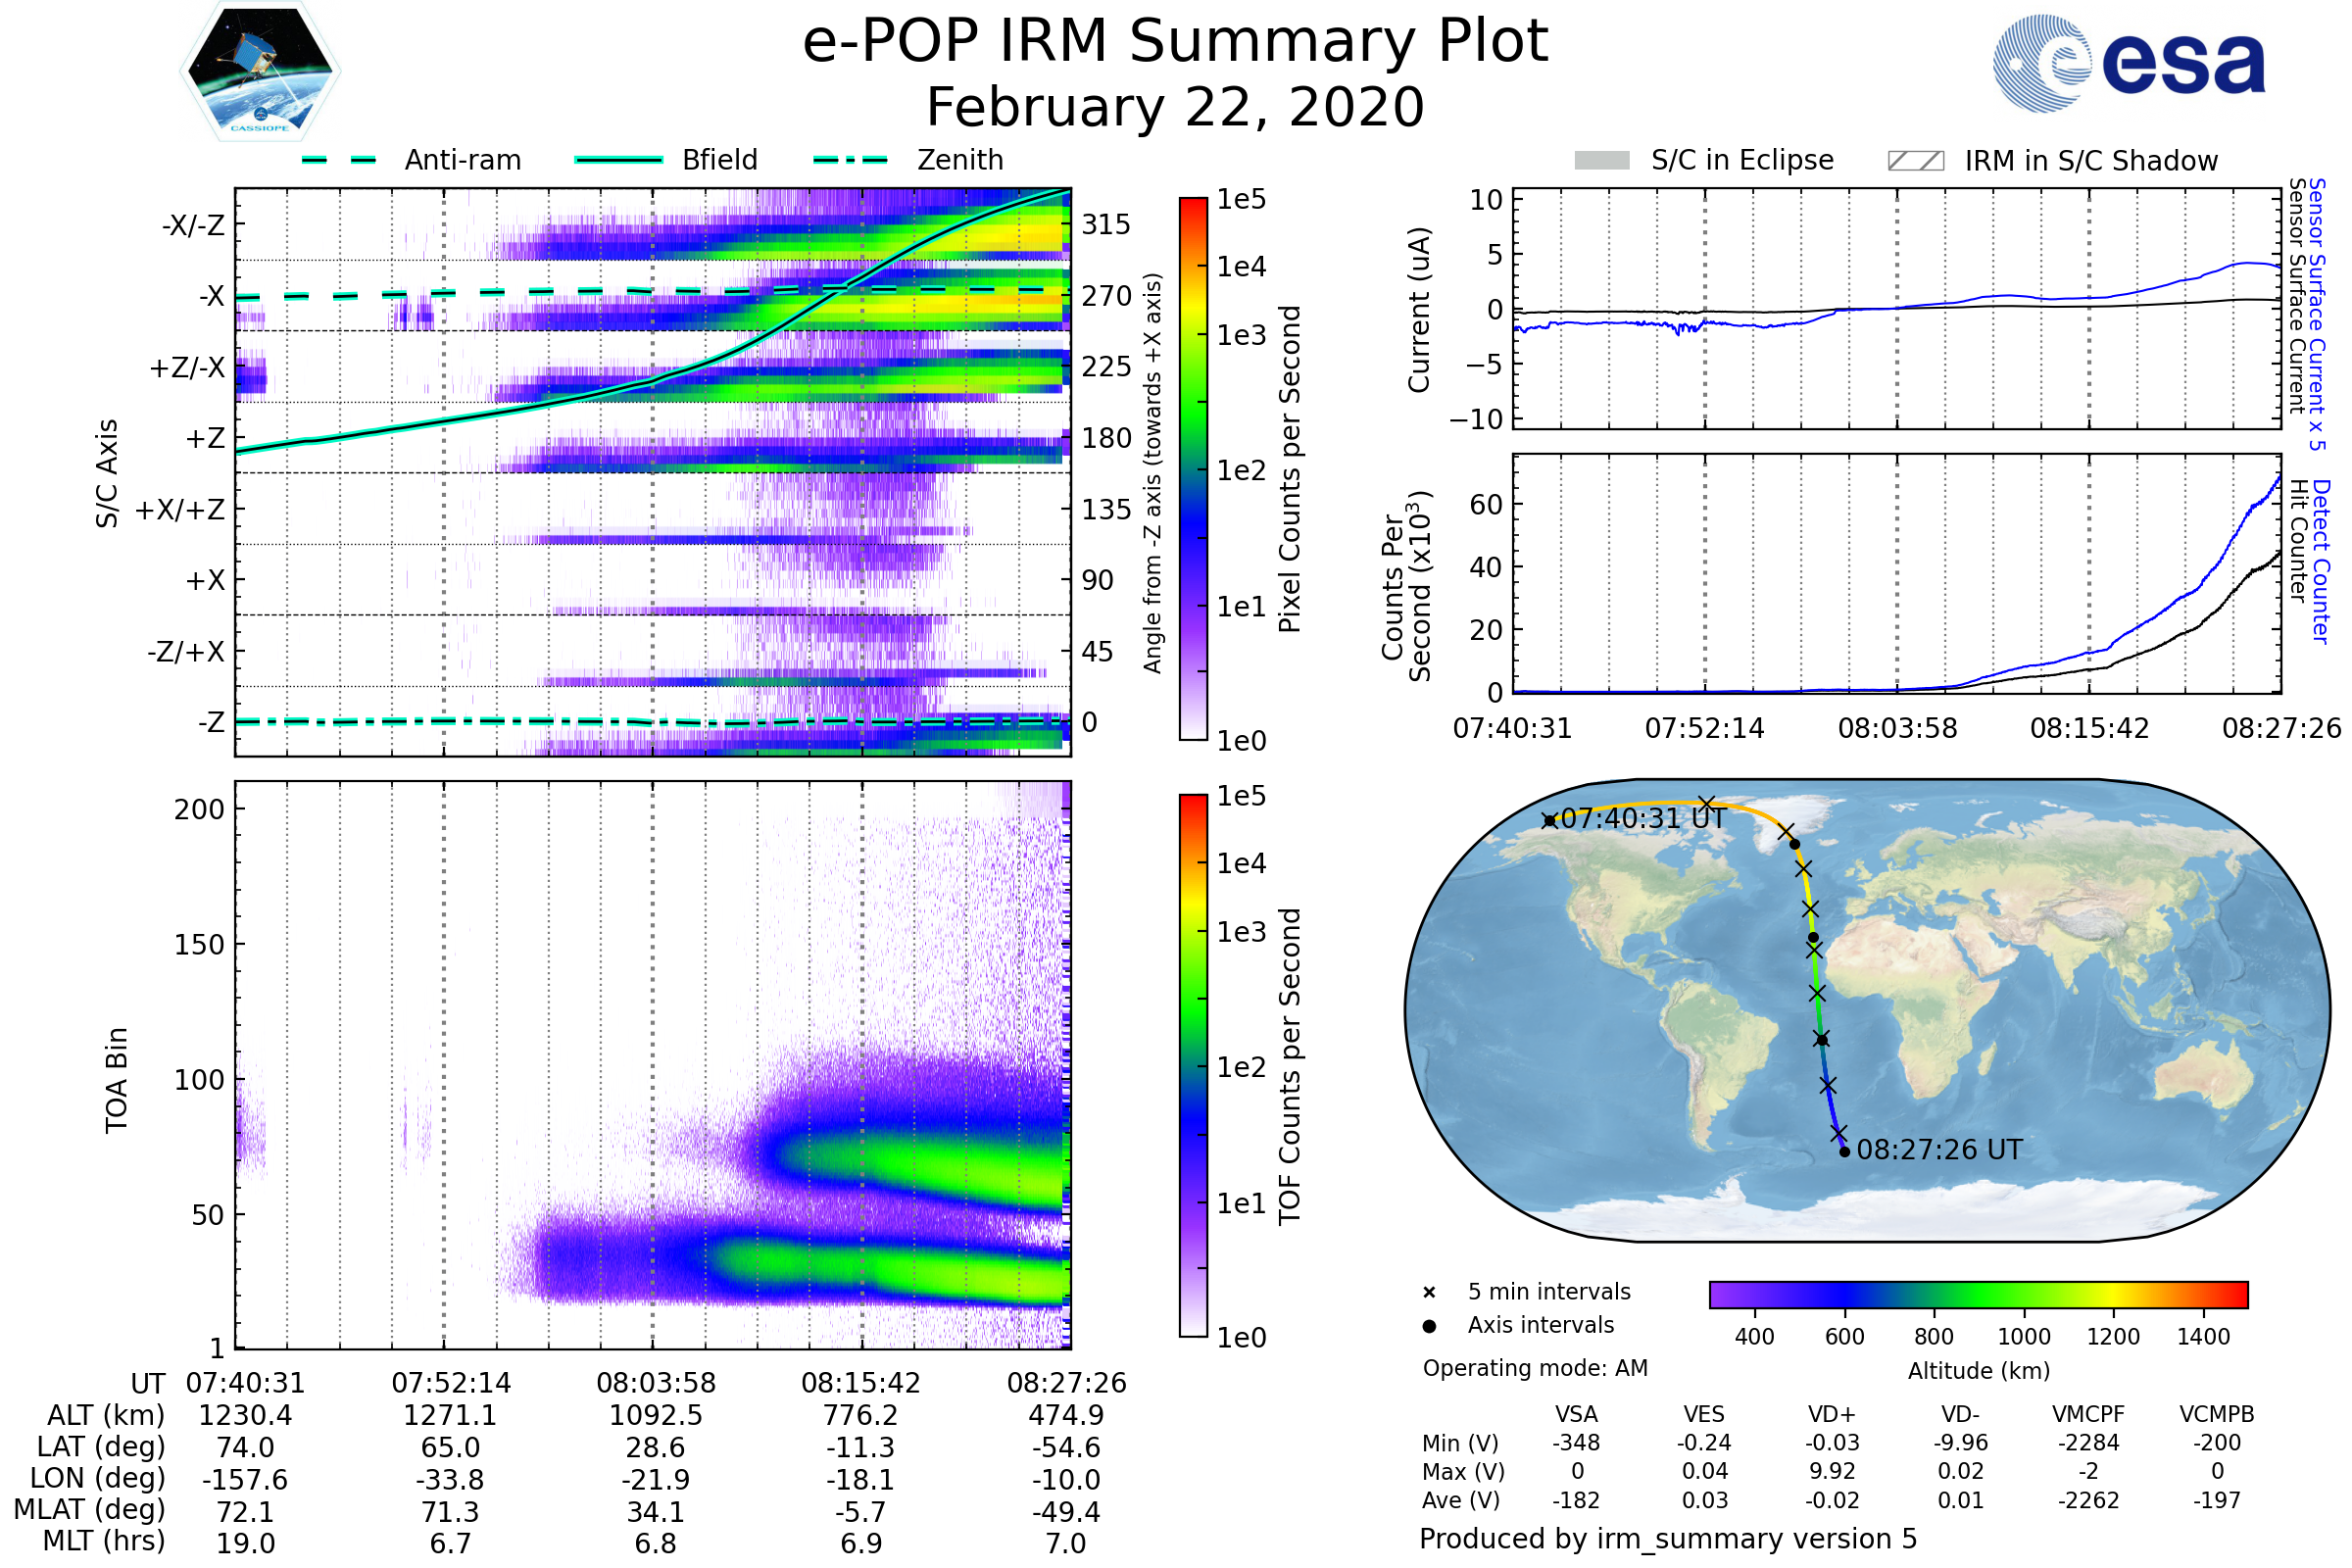Click the TOF Counts per Second colorbar
This screenshot has width=2352, height=1568.
1193,1065
